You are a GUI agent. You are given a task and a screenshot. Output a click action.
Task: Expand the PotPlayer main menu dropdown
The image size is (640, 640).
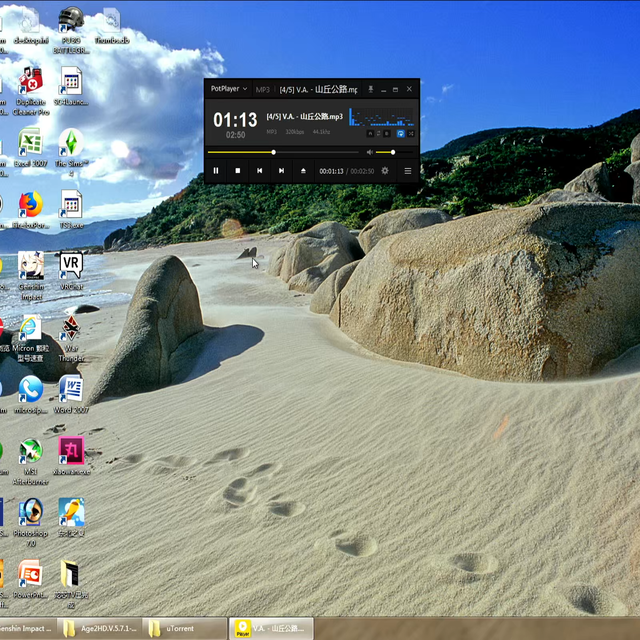[228, 89]
